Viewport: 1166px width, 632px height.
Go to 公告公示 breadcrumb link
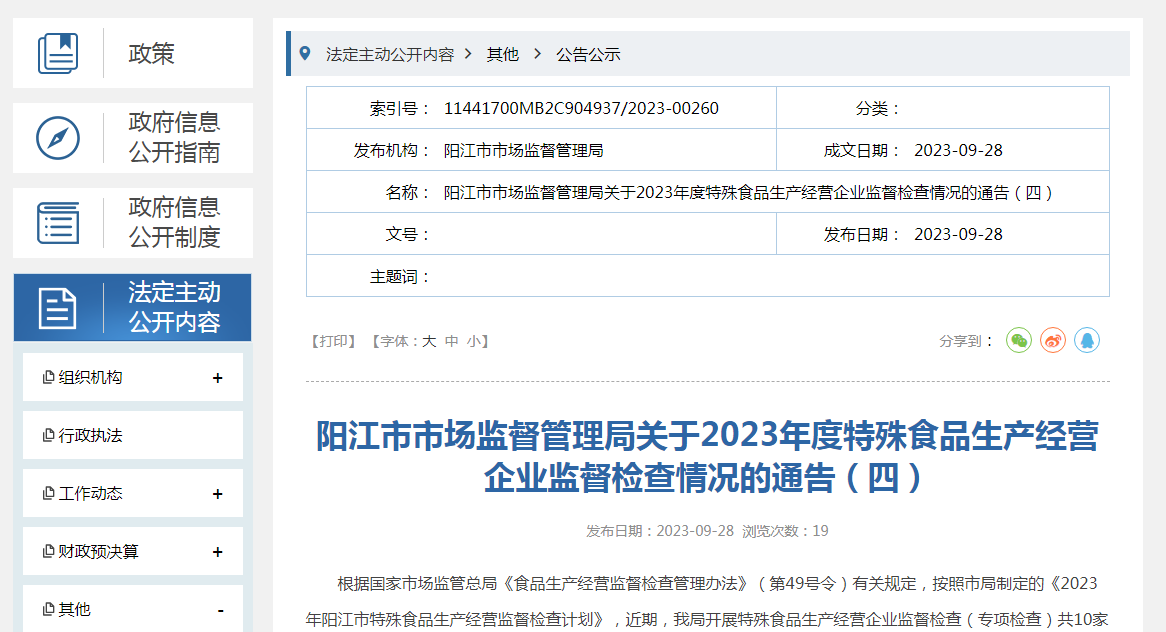588,55
